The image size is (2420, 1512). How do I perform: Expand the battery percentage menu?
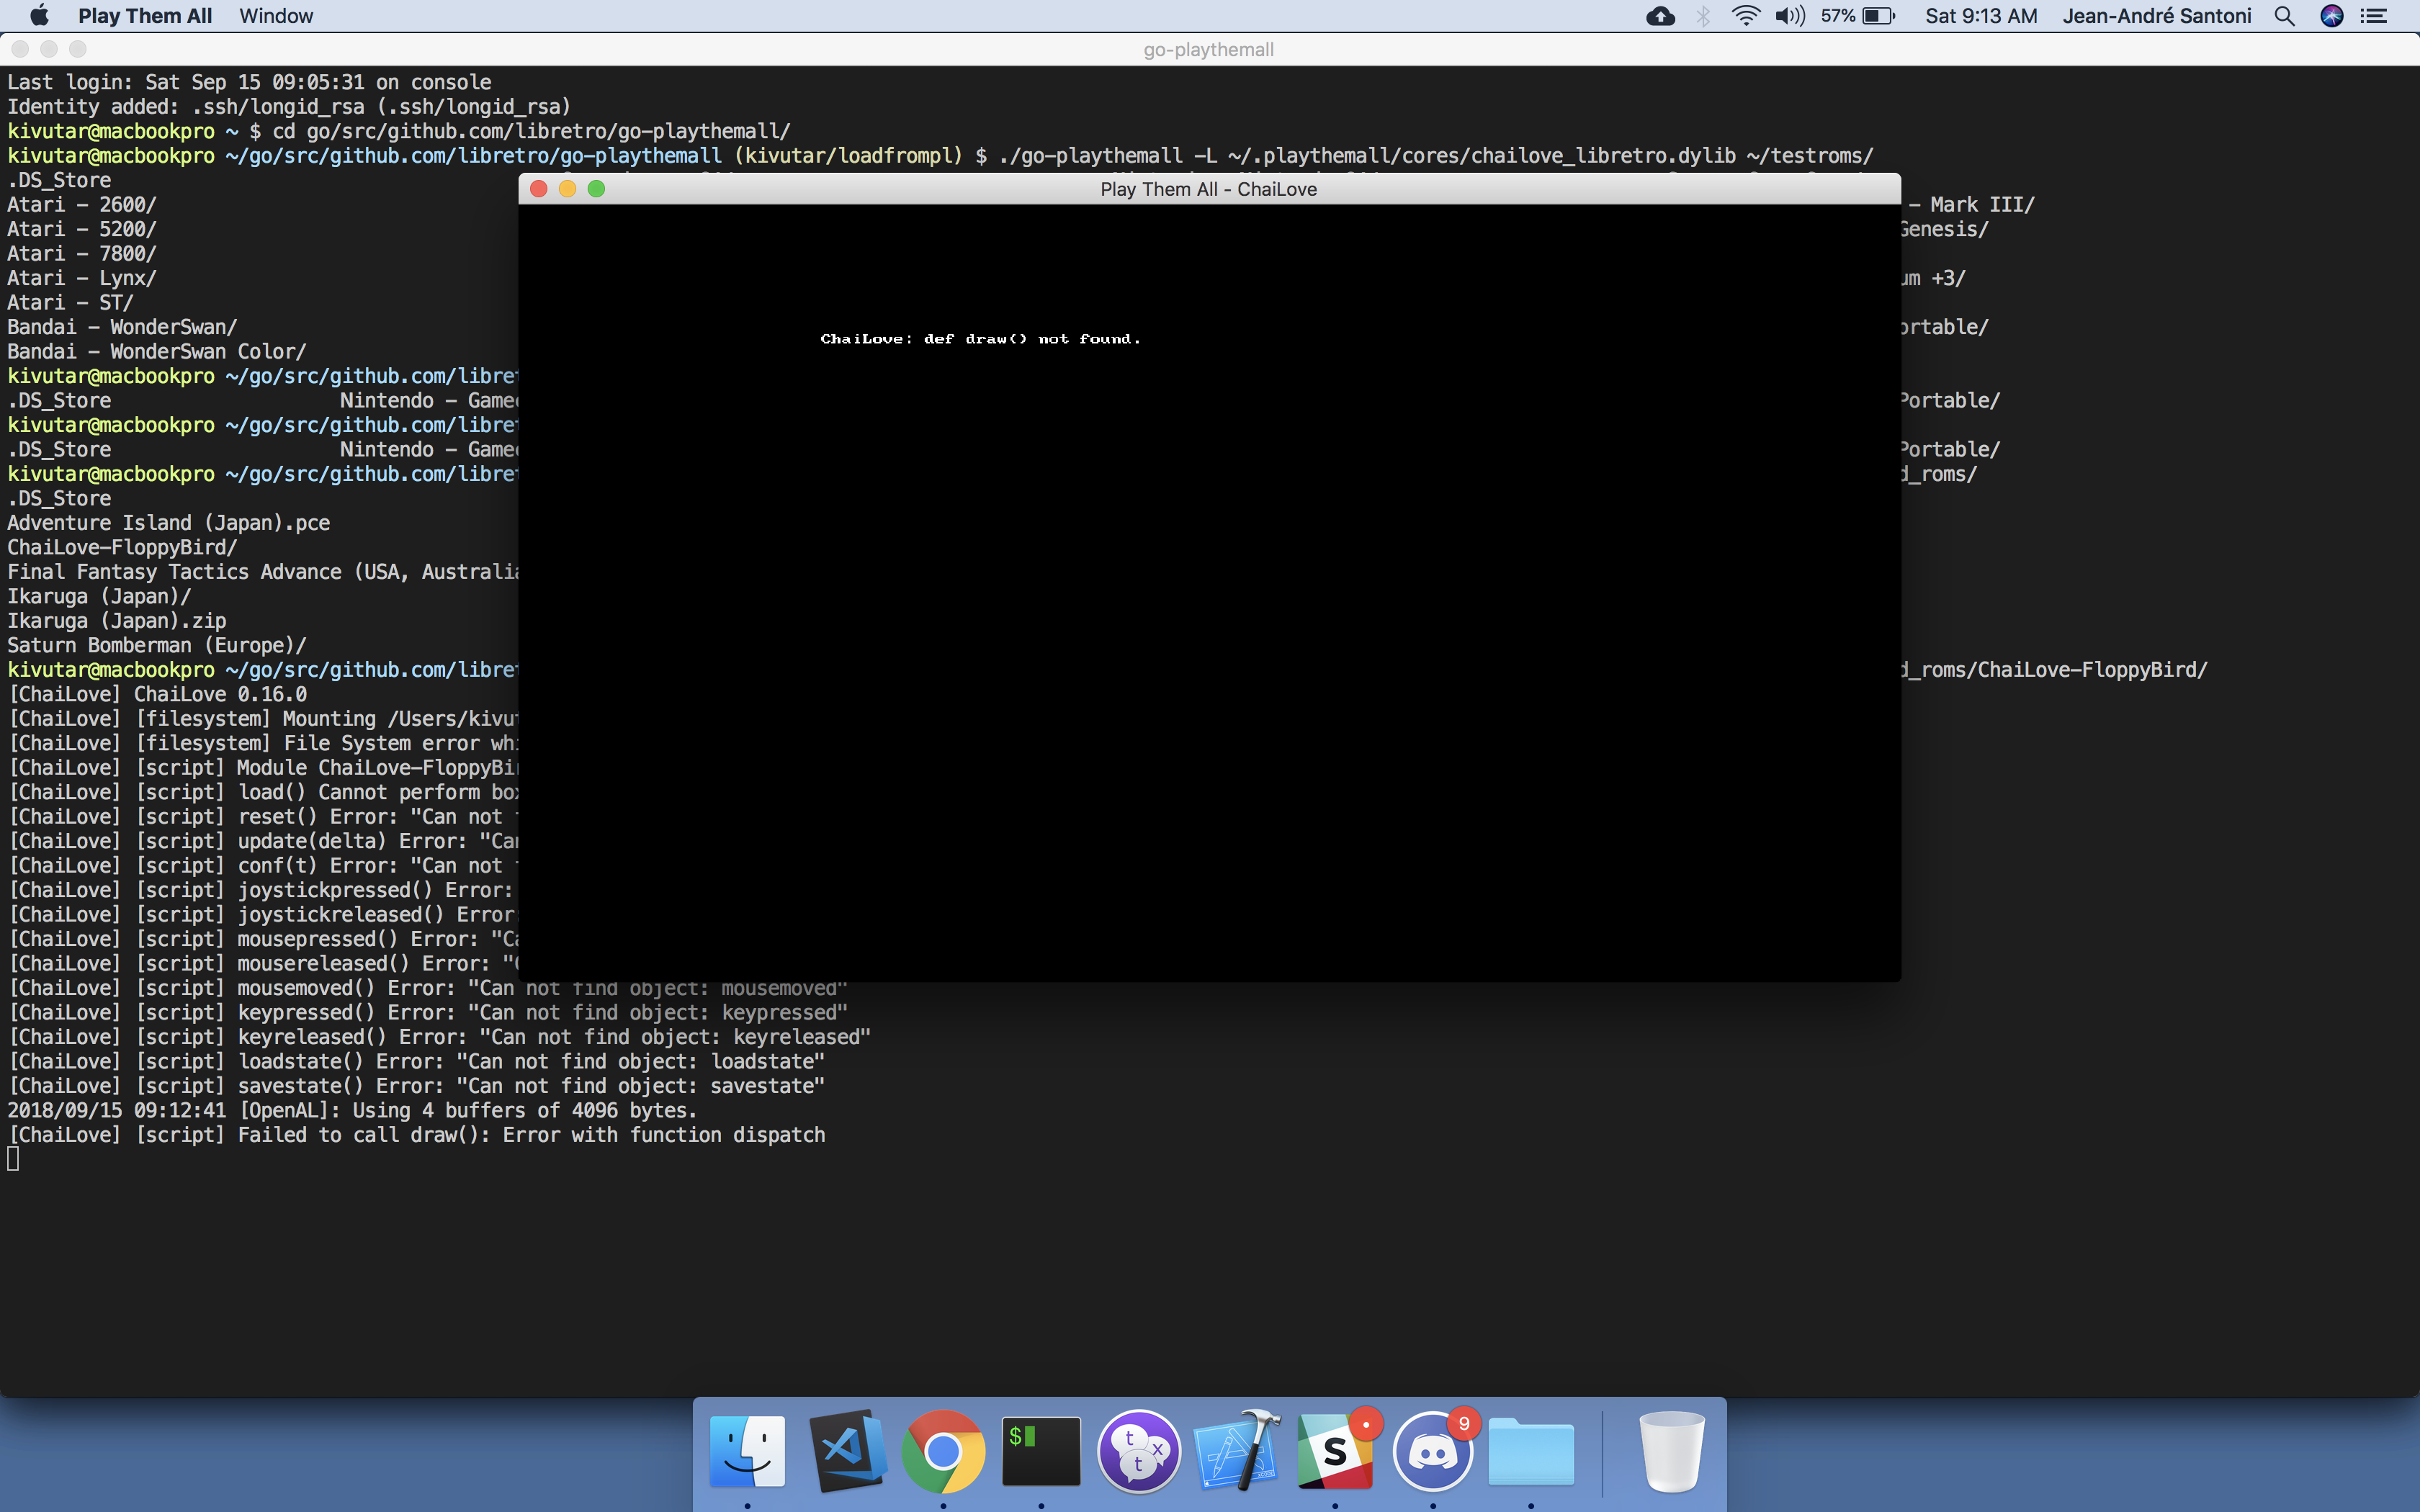[1856, 15]
